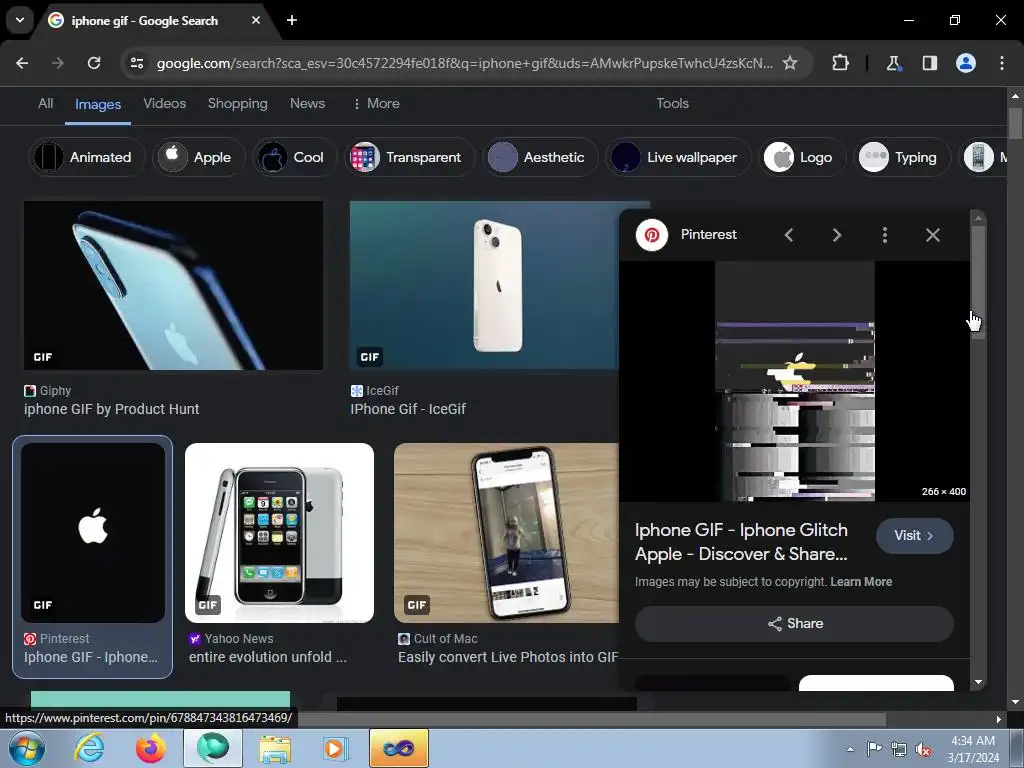
Task: Open the Chrome profile avatar
Action: 966,63
